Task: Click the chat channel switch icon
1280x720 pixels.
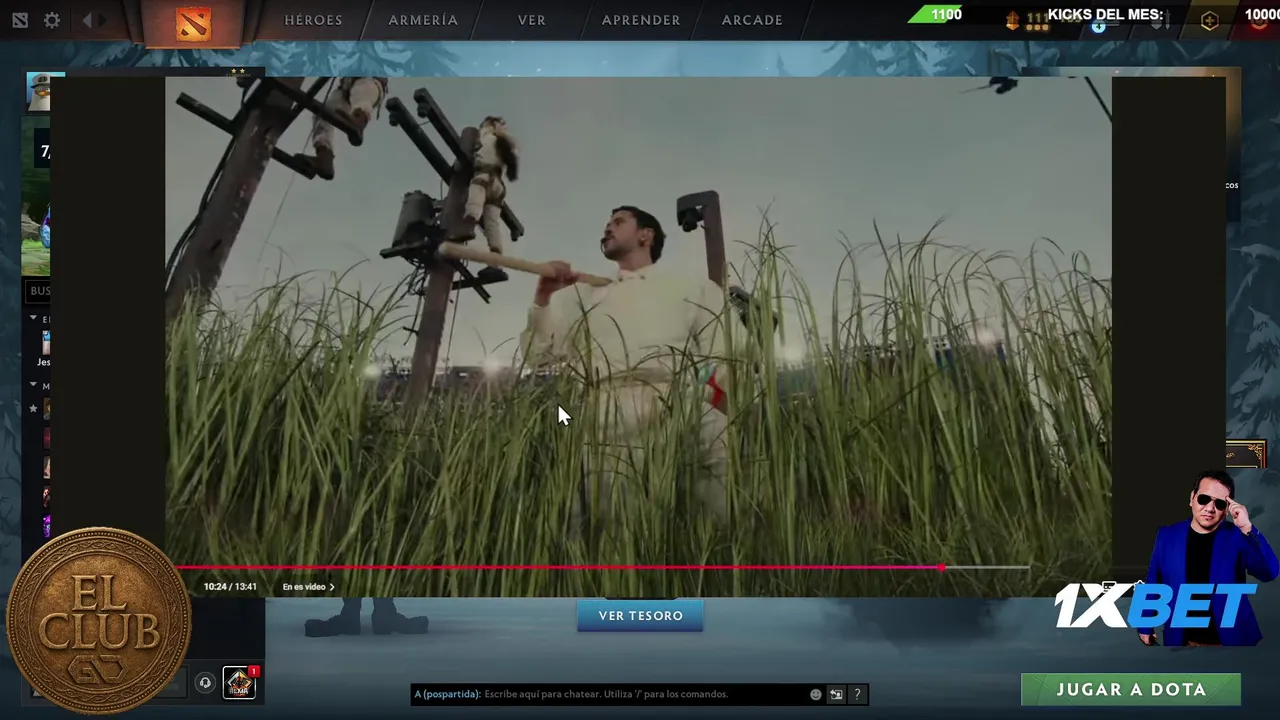Action: coord(836,694)
